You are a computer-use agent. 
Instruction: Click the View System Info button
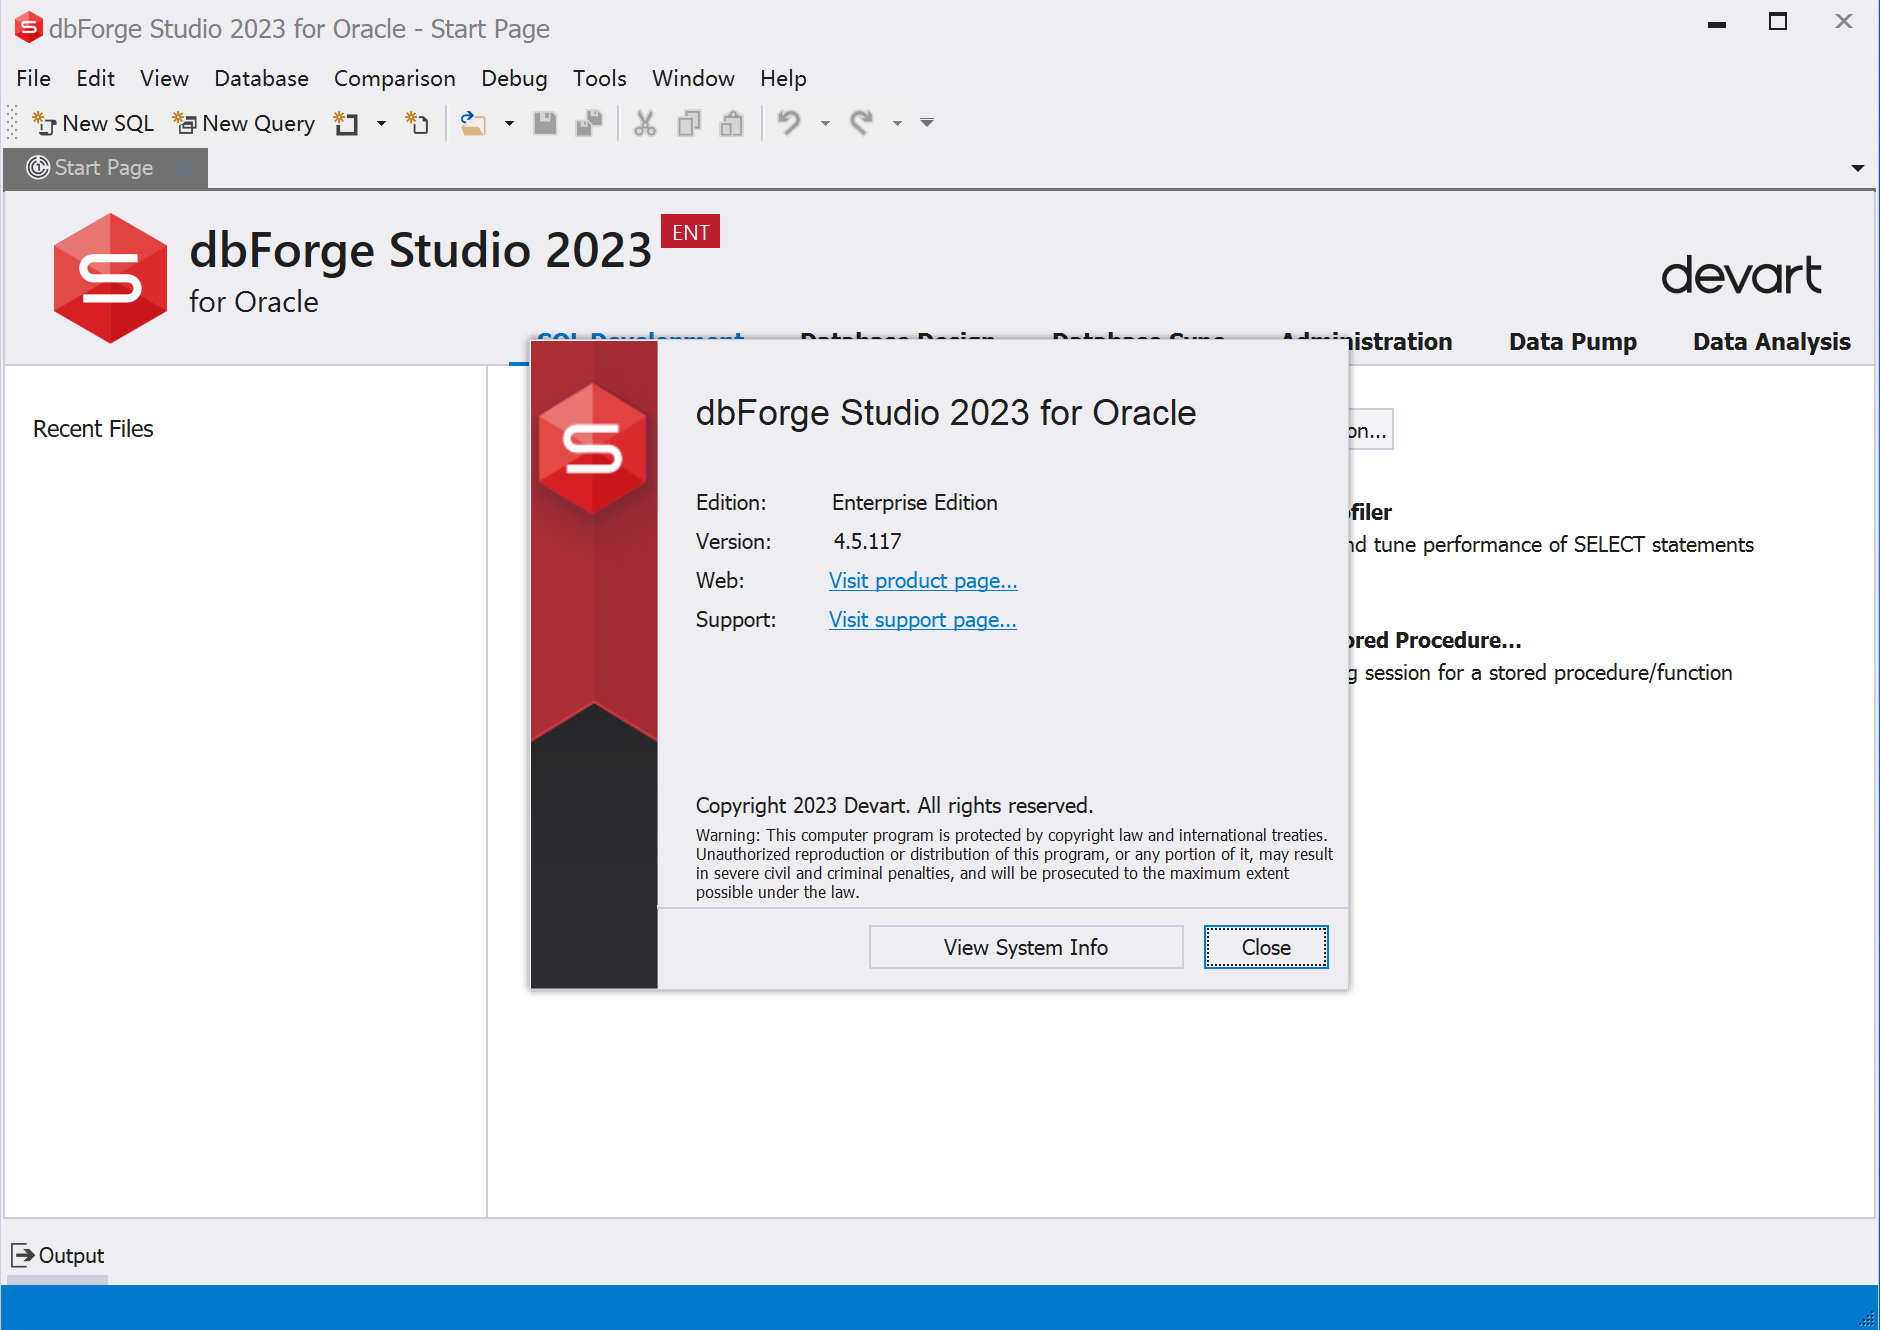1026,947
